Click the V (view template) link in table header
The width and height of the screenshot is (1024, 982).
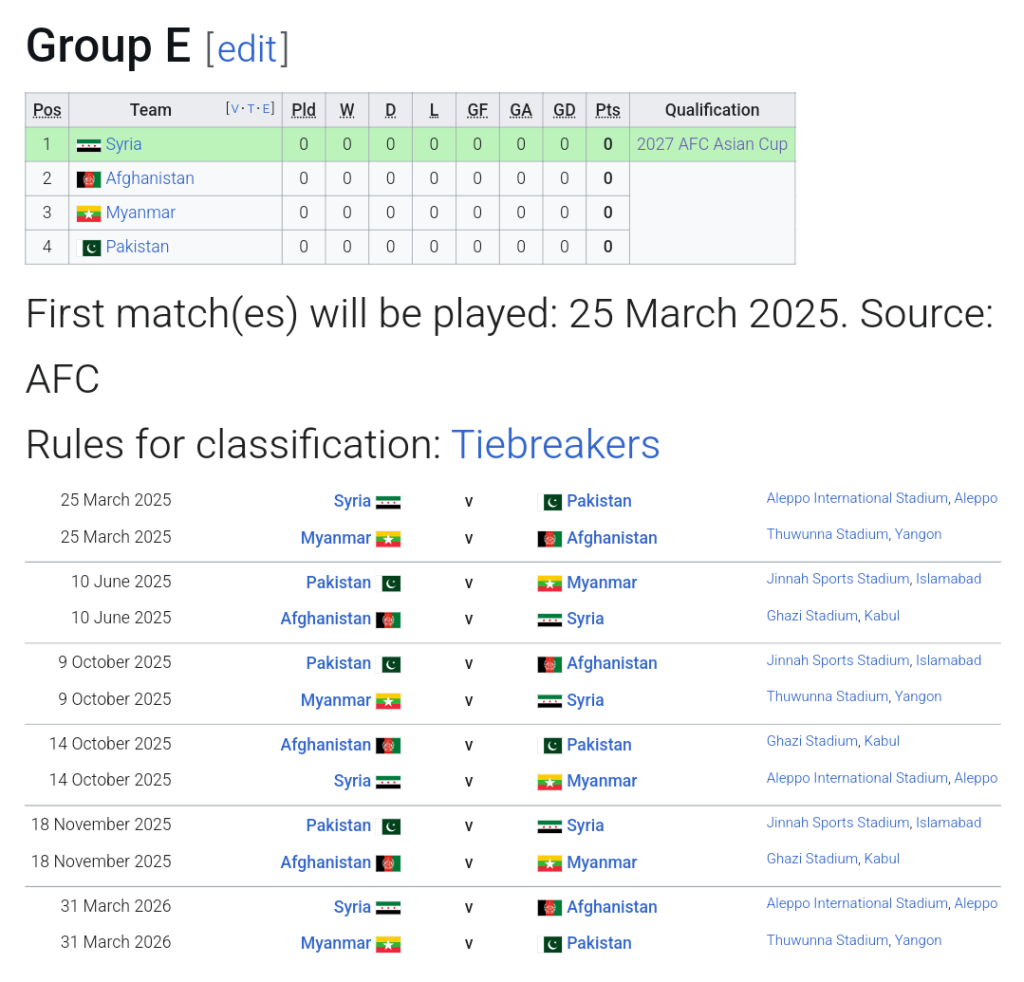[235, 109]
